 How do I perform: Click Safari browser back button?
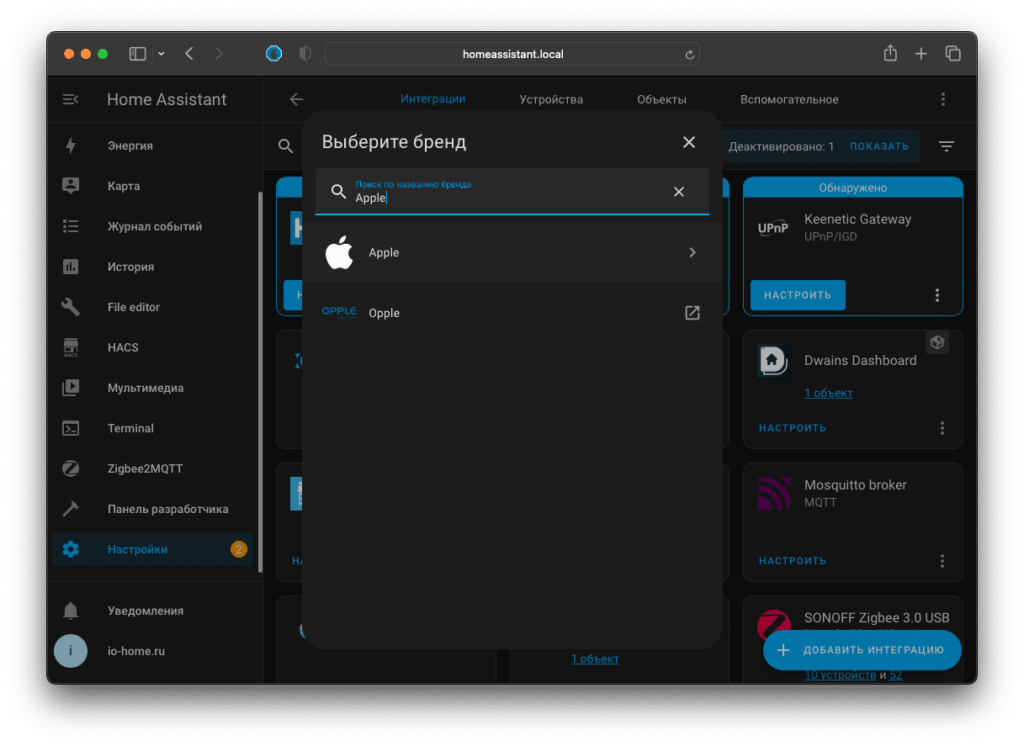pyautogui.click(x=189, y=54)
